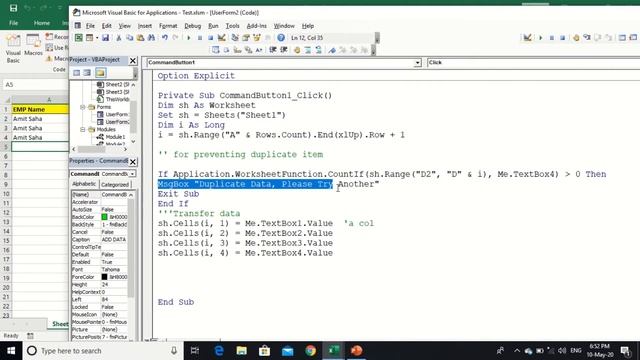
Task: Open the Add-Ins menu
Action: (x=256, y=26)
